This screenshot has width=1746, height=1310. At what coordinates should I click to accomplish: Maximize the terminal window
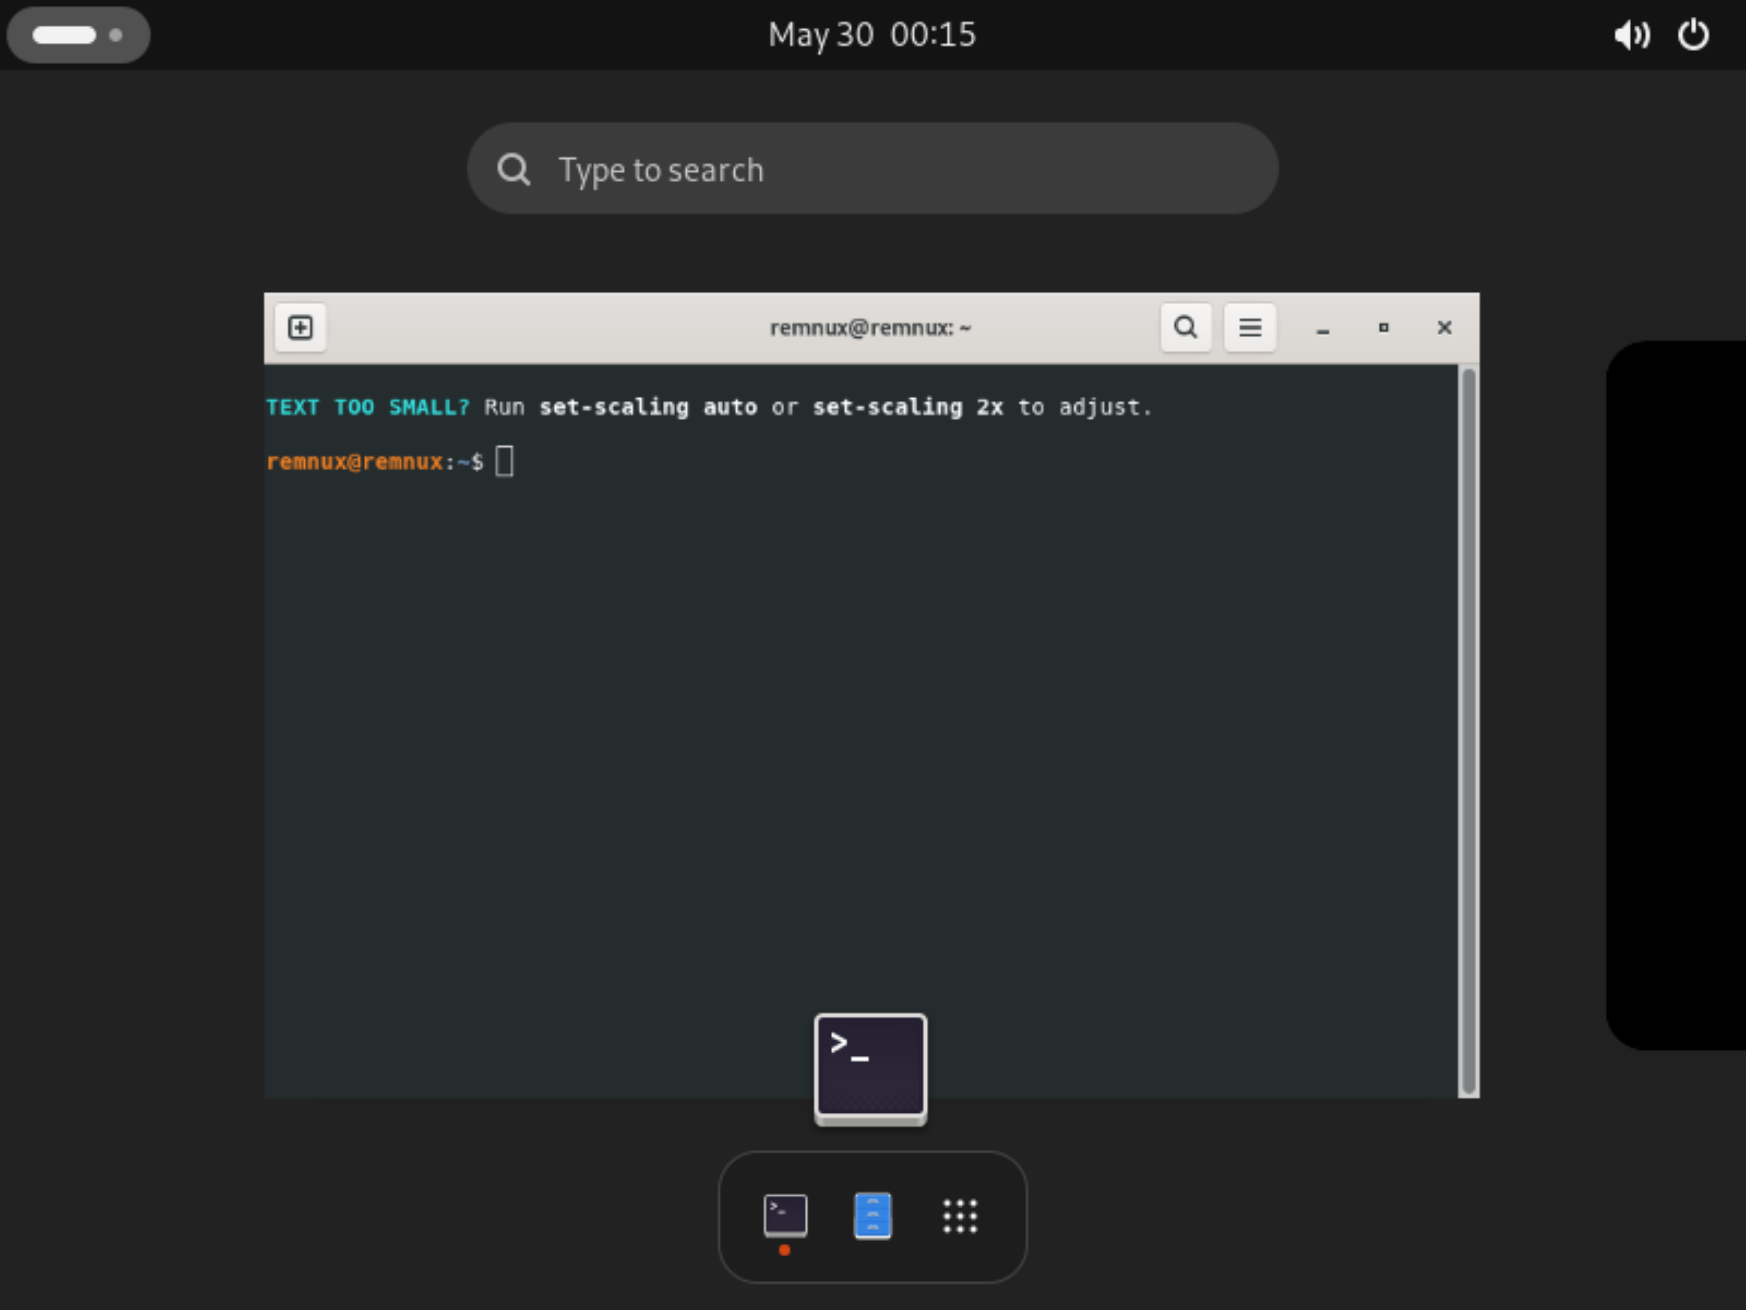pyautogui.click(x=1383, y=328)
